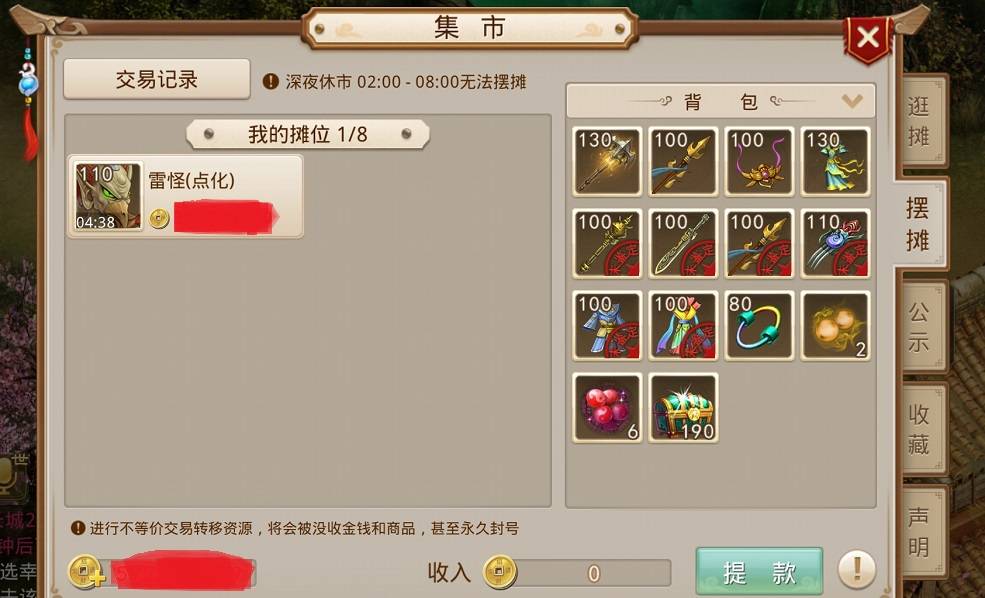Select the treasure chest with 190 count
Viewport: 985px width, 598px height.
pyautogui.click(x=683, y=408)
